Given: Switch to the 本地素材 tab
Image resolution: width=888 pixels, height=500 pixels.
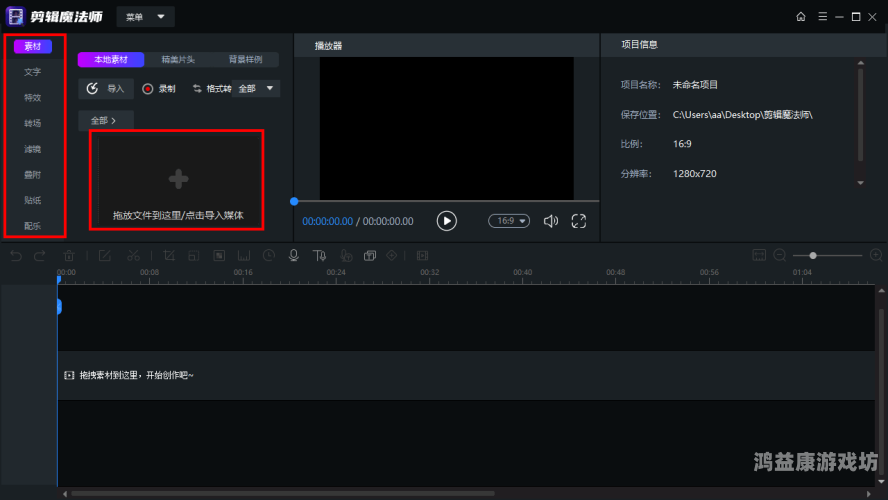Looking at the screenshot, I should 111,59.
